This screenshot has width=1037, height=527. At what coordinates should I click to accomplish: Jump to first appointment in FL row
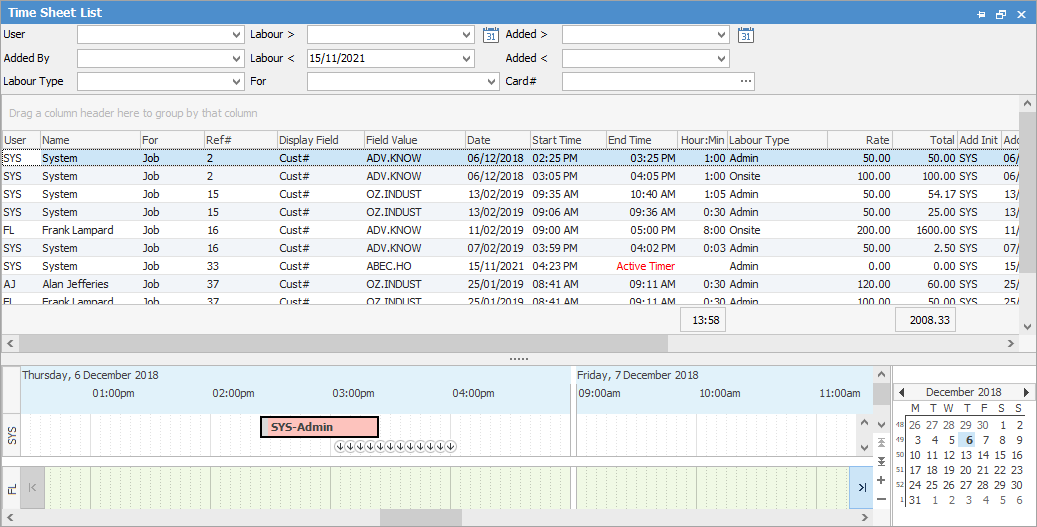[32, 487]
